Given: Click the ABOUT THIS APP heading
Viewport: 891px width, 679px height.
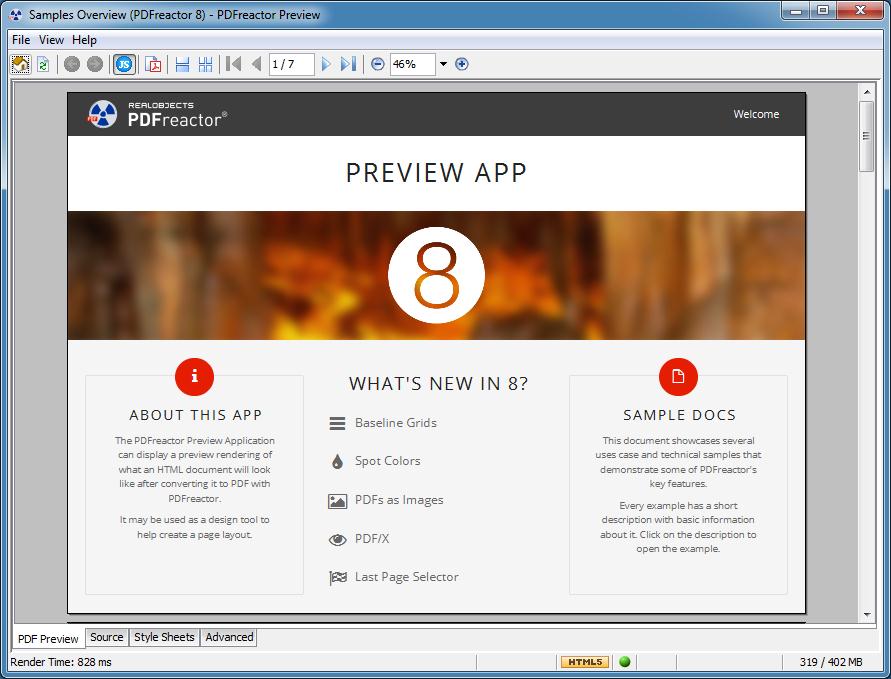Looking at the screenshot, I should click(x=195, y=415).
